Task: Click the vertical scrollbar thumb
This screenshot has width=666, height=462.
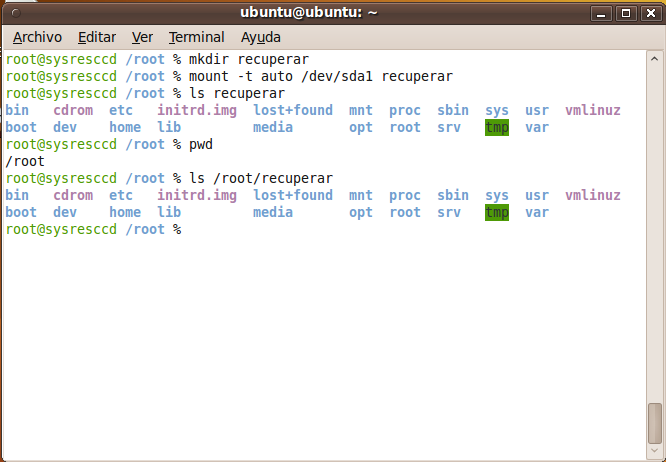Action: 655,423
